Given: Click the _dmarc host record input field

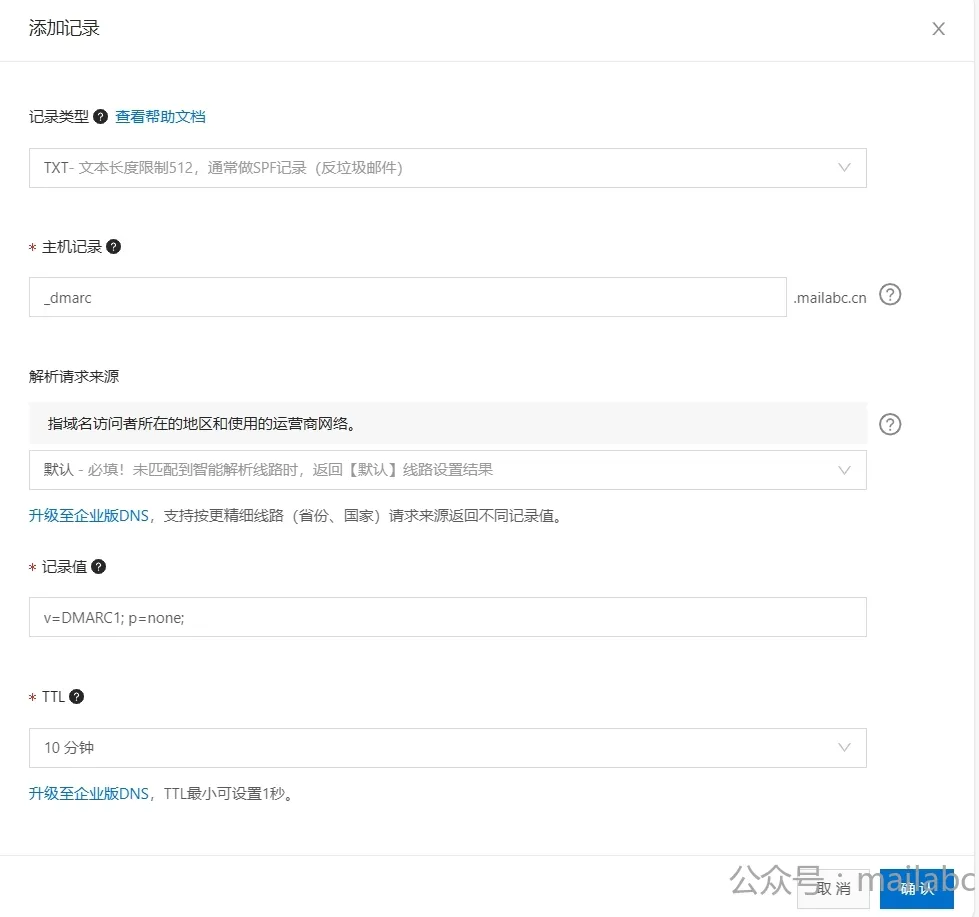Looking at the screenshot, I should pyautogui.click(x=408, y=297).
